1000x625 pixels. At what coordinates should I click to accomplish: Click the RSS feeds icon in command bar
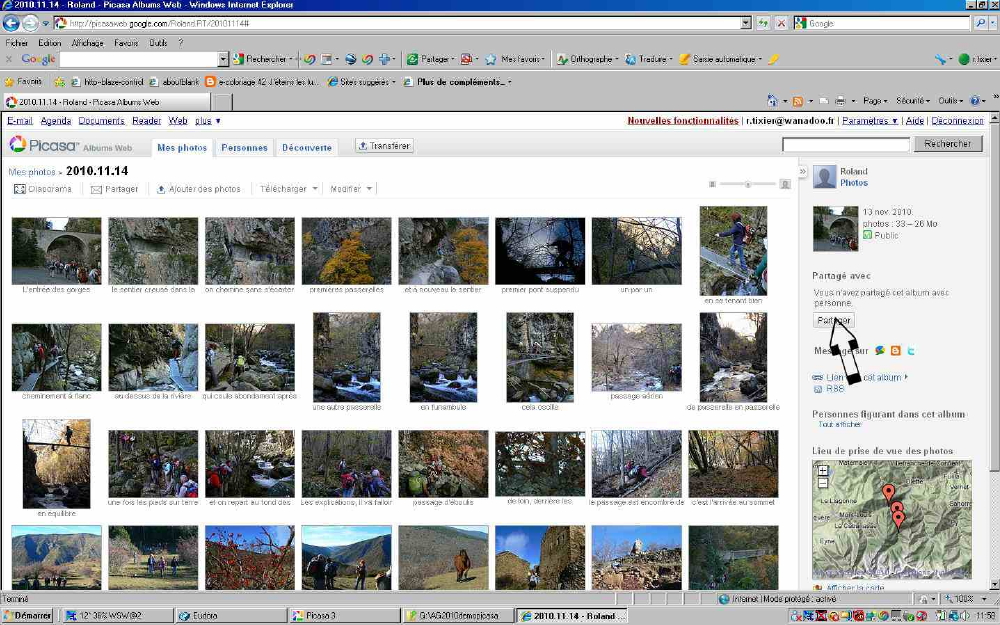[798, 101]
